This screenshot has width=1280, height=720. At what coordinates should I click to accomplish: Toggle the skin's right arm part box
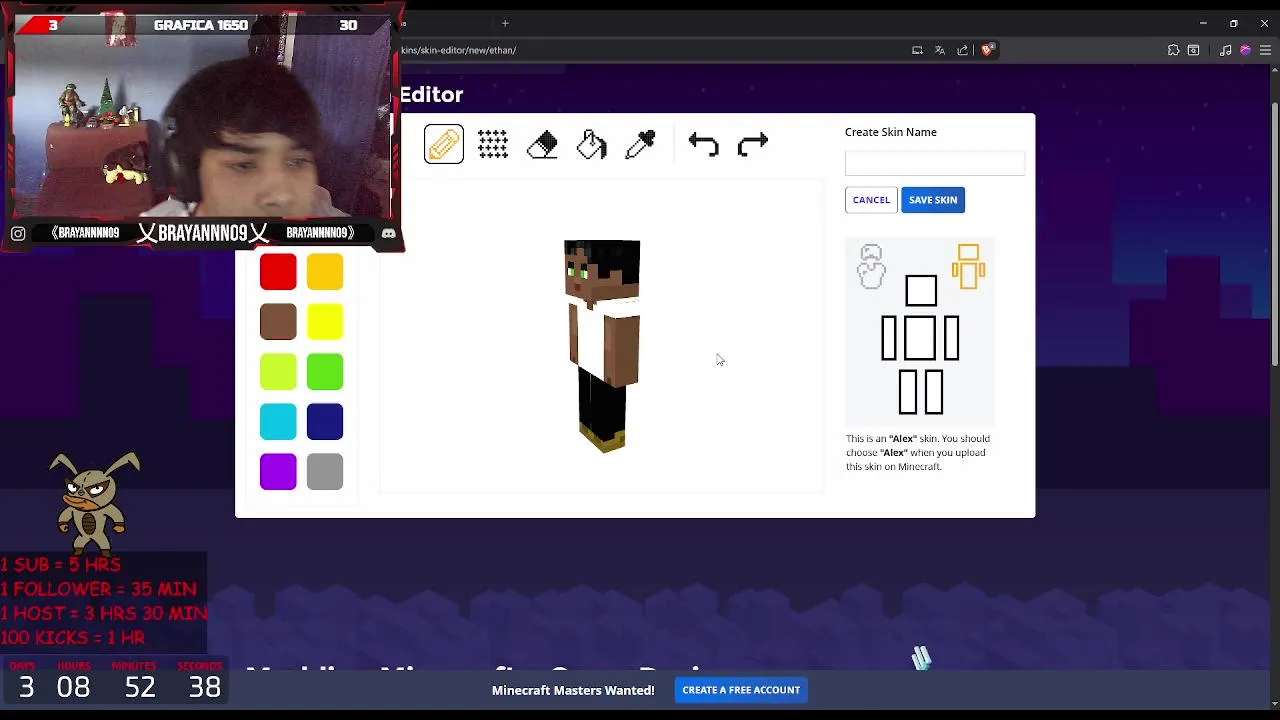pyautogui.click(x=889, y=338)
